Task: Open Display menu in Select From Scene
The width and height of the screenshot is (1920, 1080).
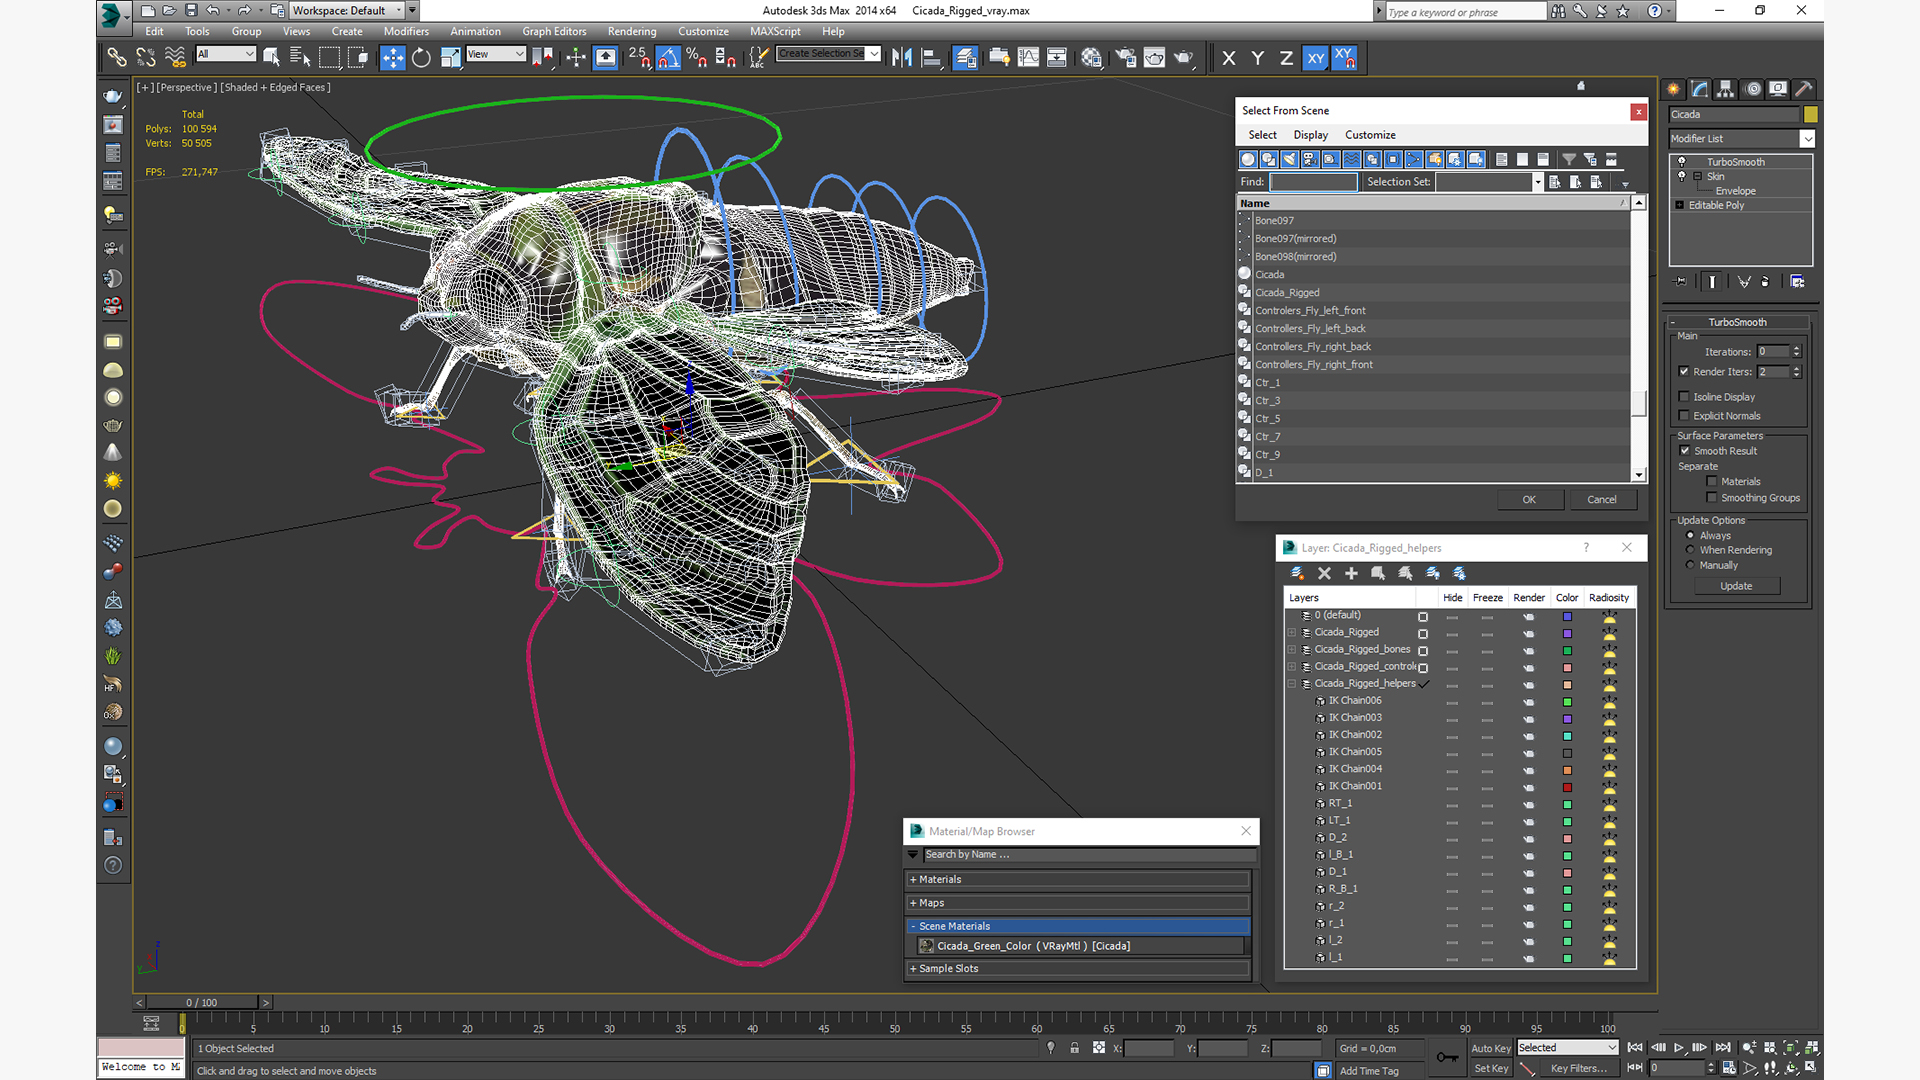Action: 1310,135
